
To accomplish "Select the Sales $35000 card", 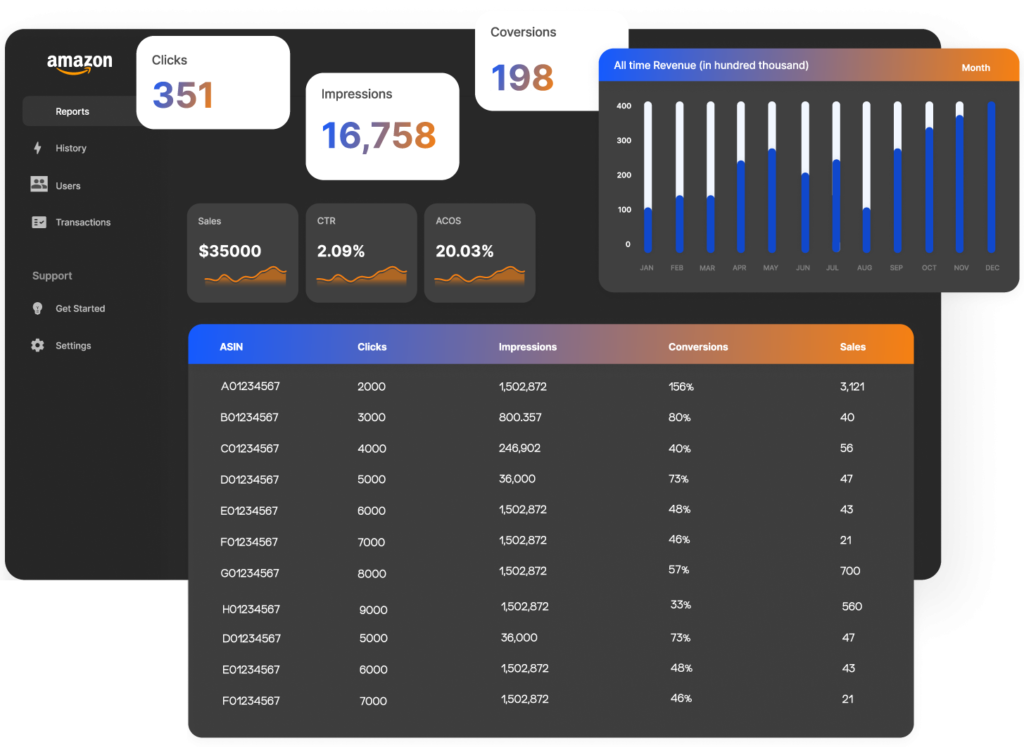I will [242, 252].
